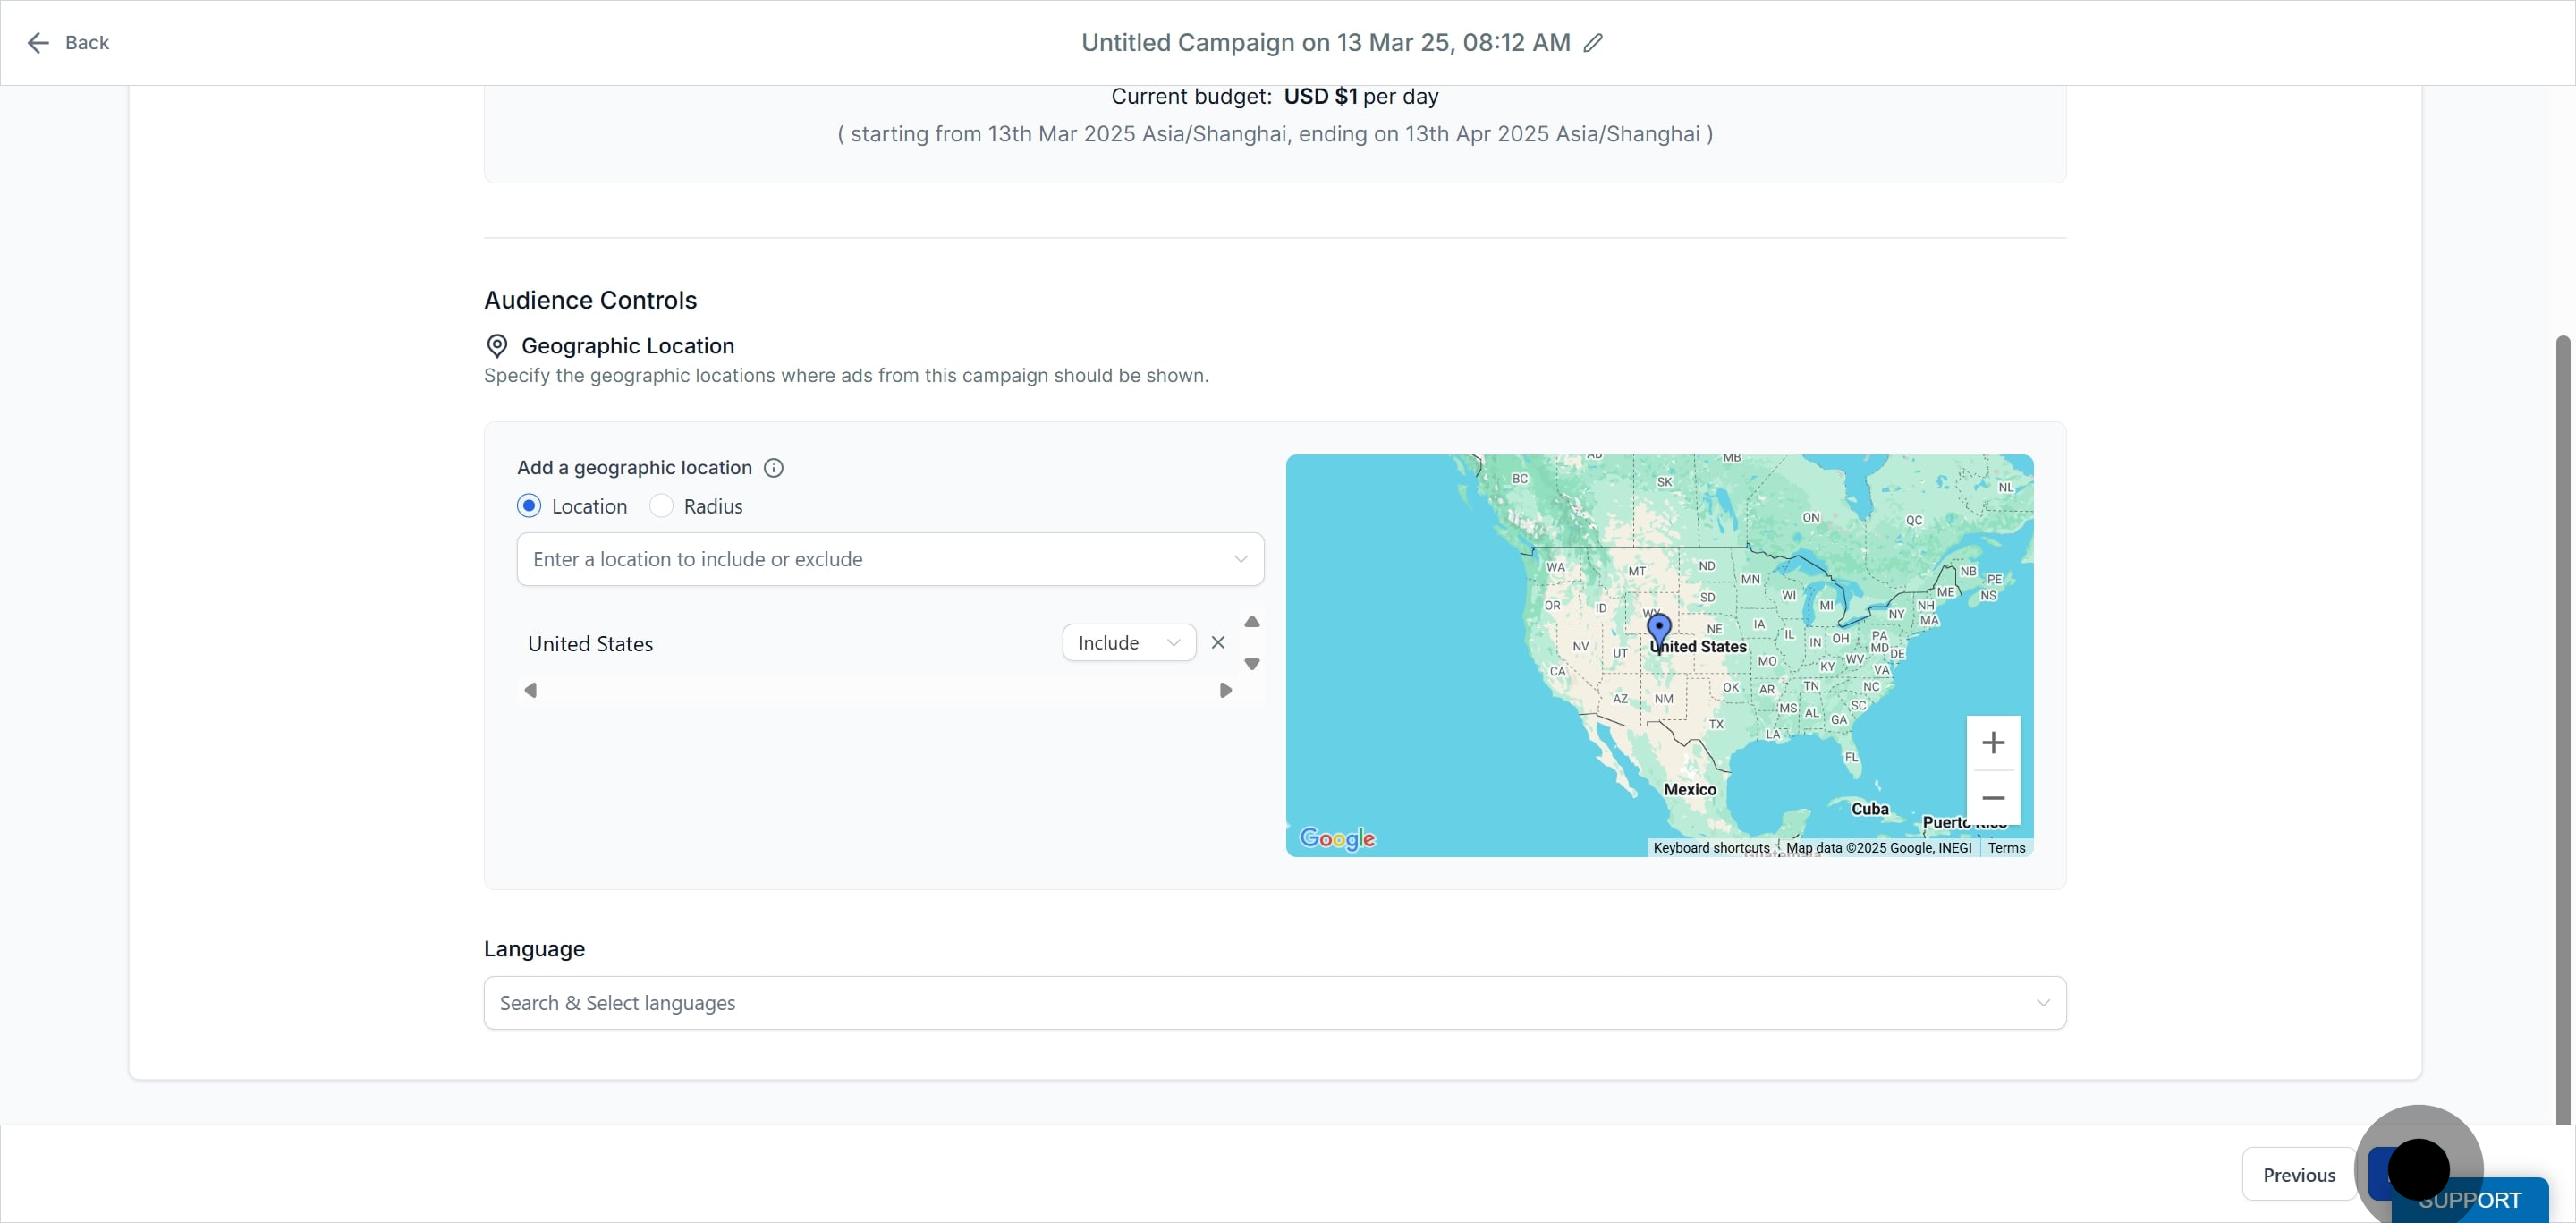Click the Mexico label on map
Screen dimensions: 2576x1223
[x=1689, y=790]
